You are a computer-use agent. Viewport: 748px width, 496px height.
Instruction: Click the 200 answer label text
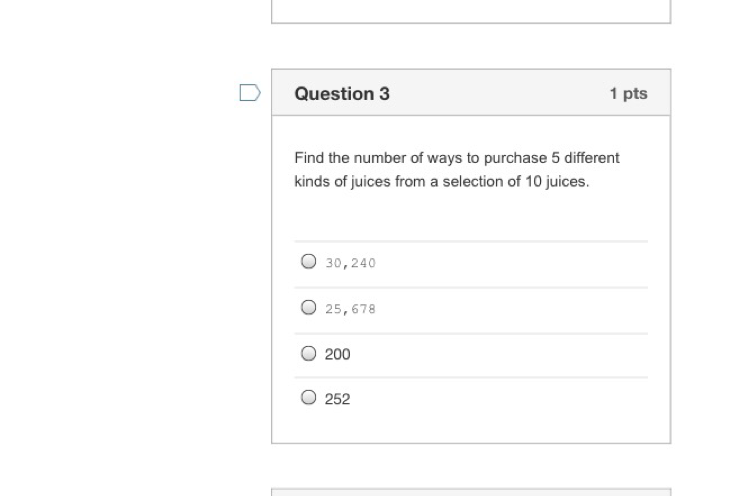338,354
